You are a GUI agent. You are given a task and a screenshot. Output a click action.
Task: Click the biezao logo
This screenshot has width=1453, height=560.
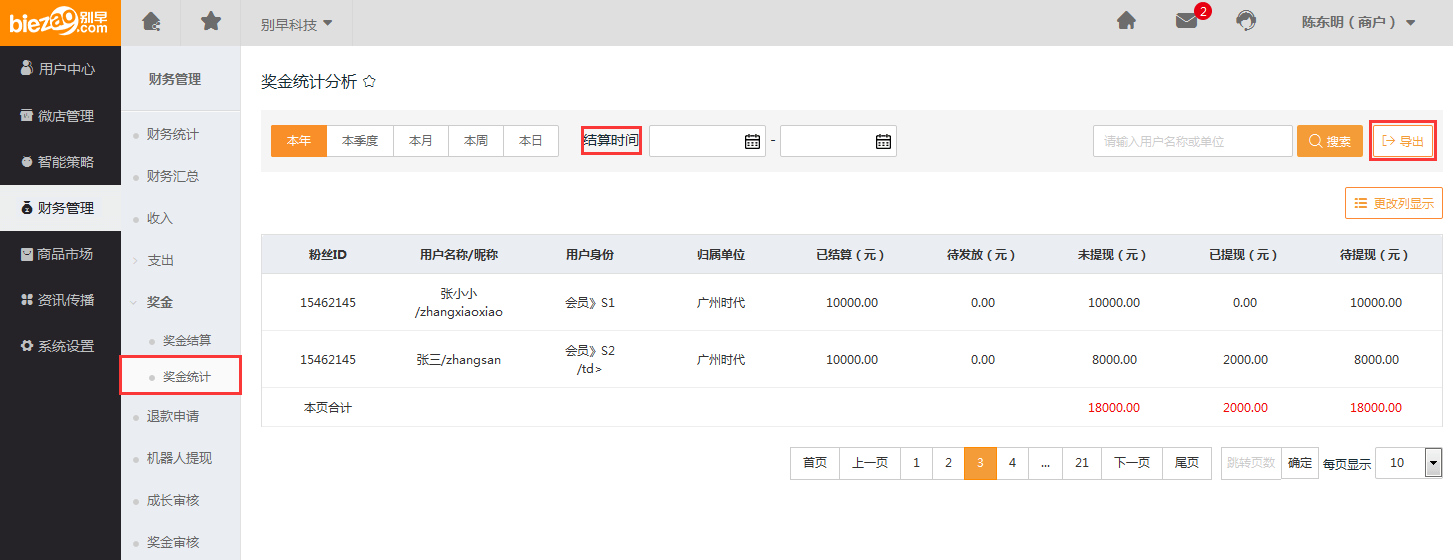(x=60, y=22)
